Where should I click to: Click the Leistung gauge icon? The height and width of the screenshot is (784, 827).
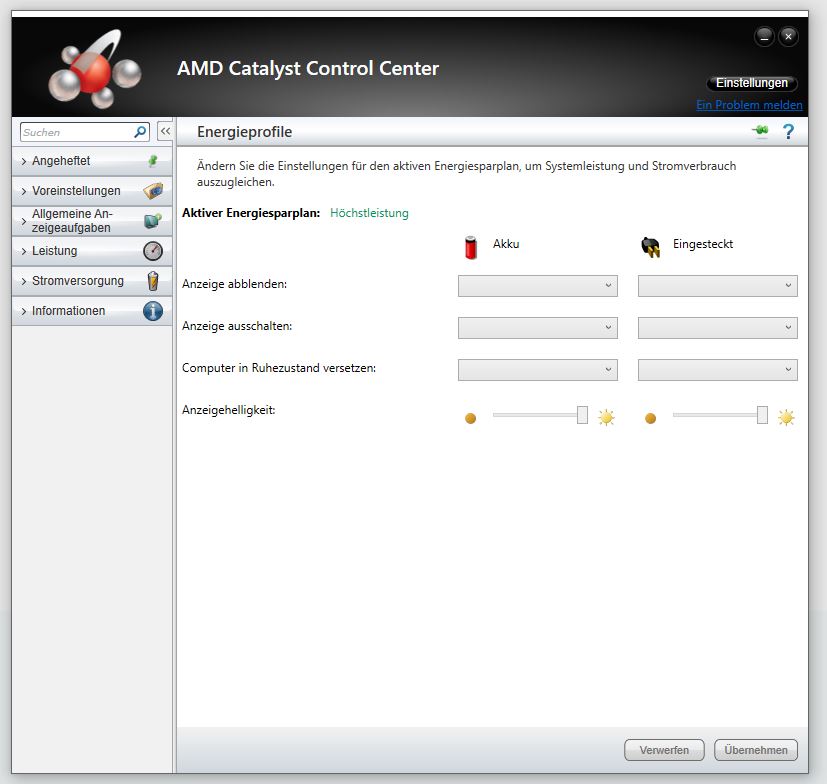[x=153, y=251]
